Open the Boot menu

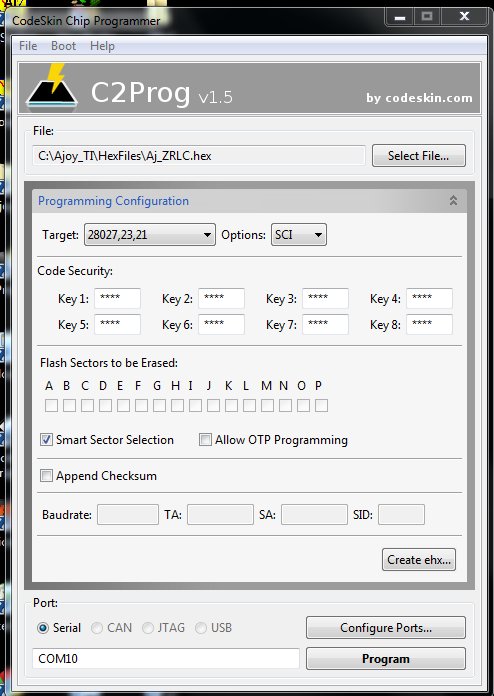click(63, 46)
